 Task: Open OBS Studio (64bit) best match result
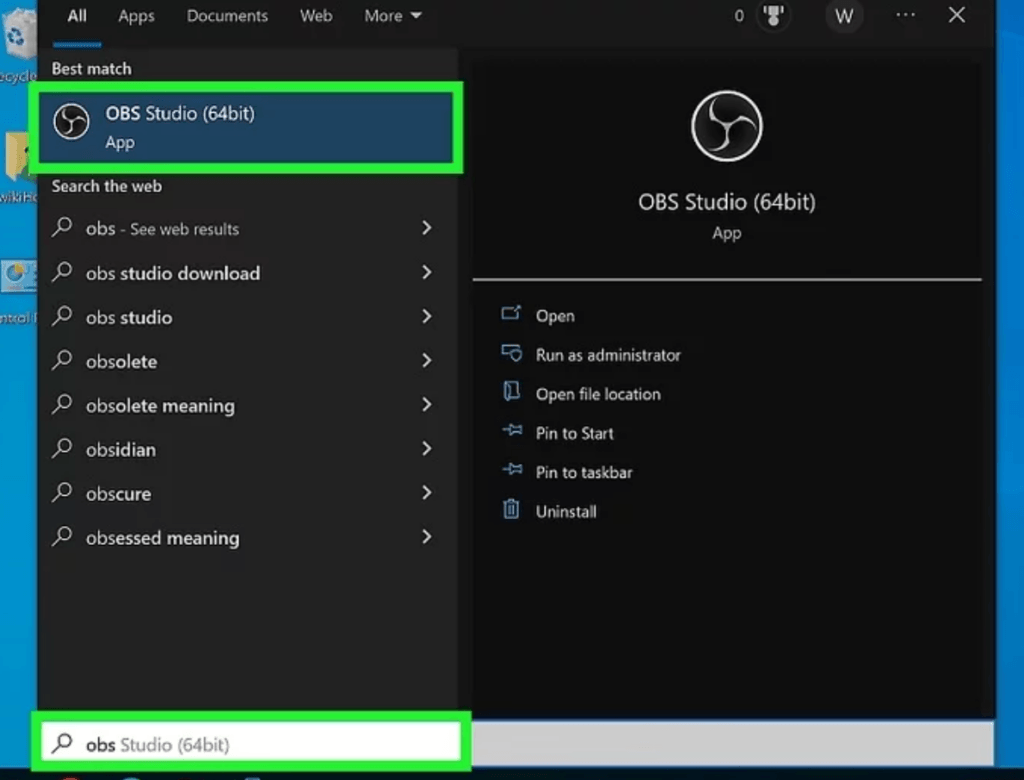(x=246, y=127)
